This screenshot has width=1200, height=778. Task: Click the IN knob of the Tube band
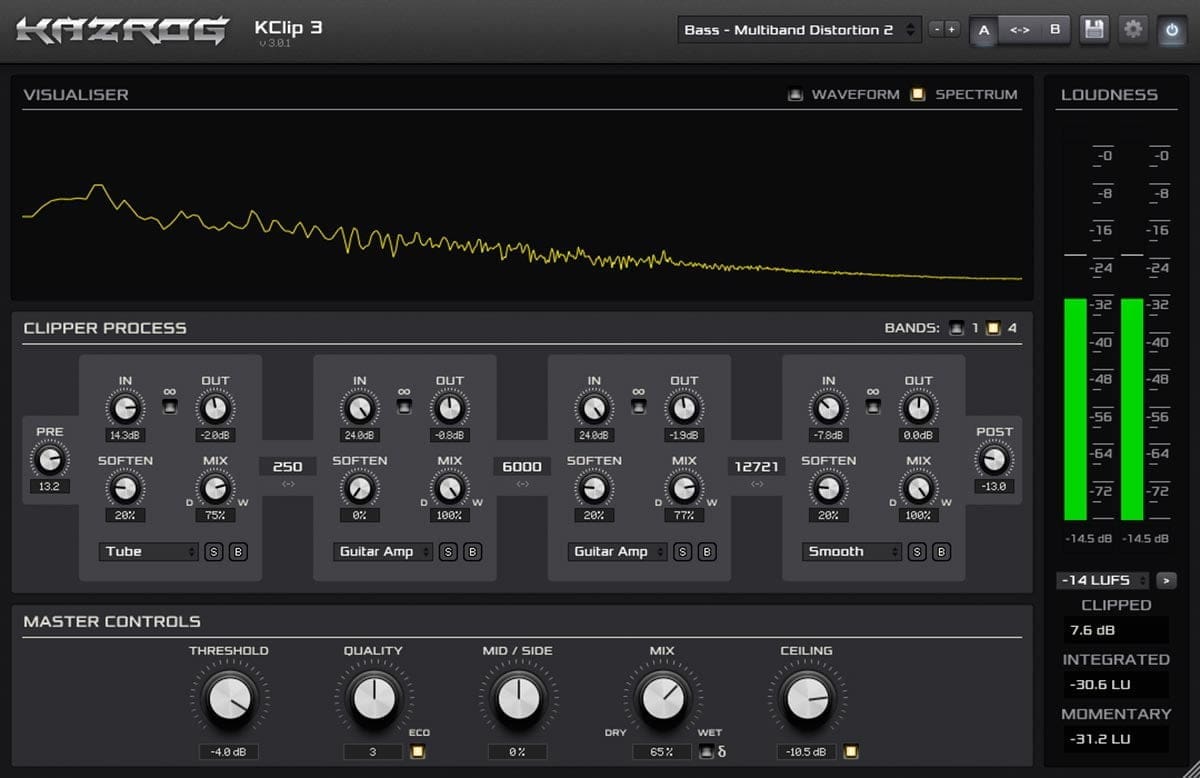tap(124, 408)
